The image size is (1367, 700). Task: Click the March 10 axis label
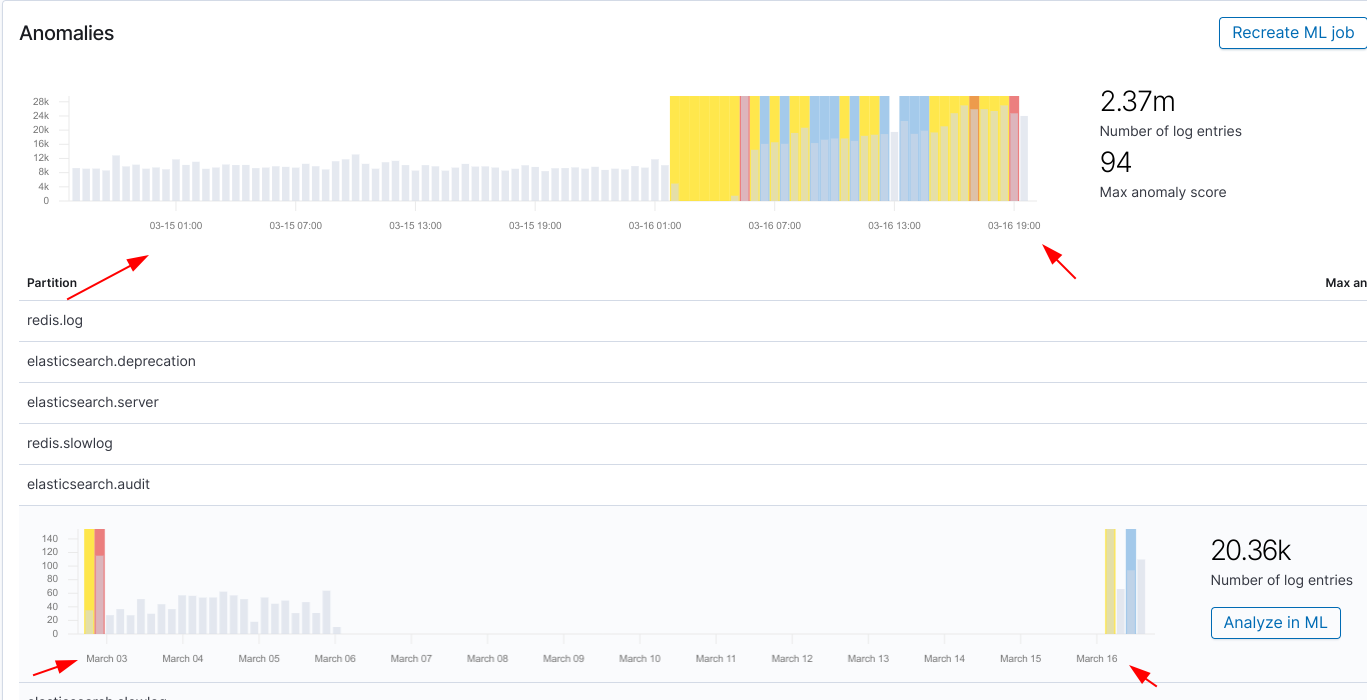640,659
